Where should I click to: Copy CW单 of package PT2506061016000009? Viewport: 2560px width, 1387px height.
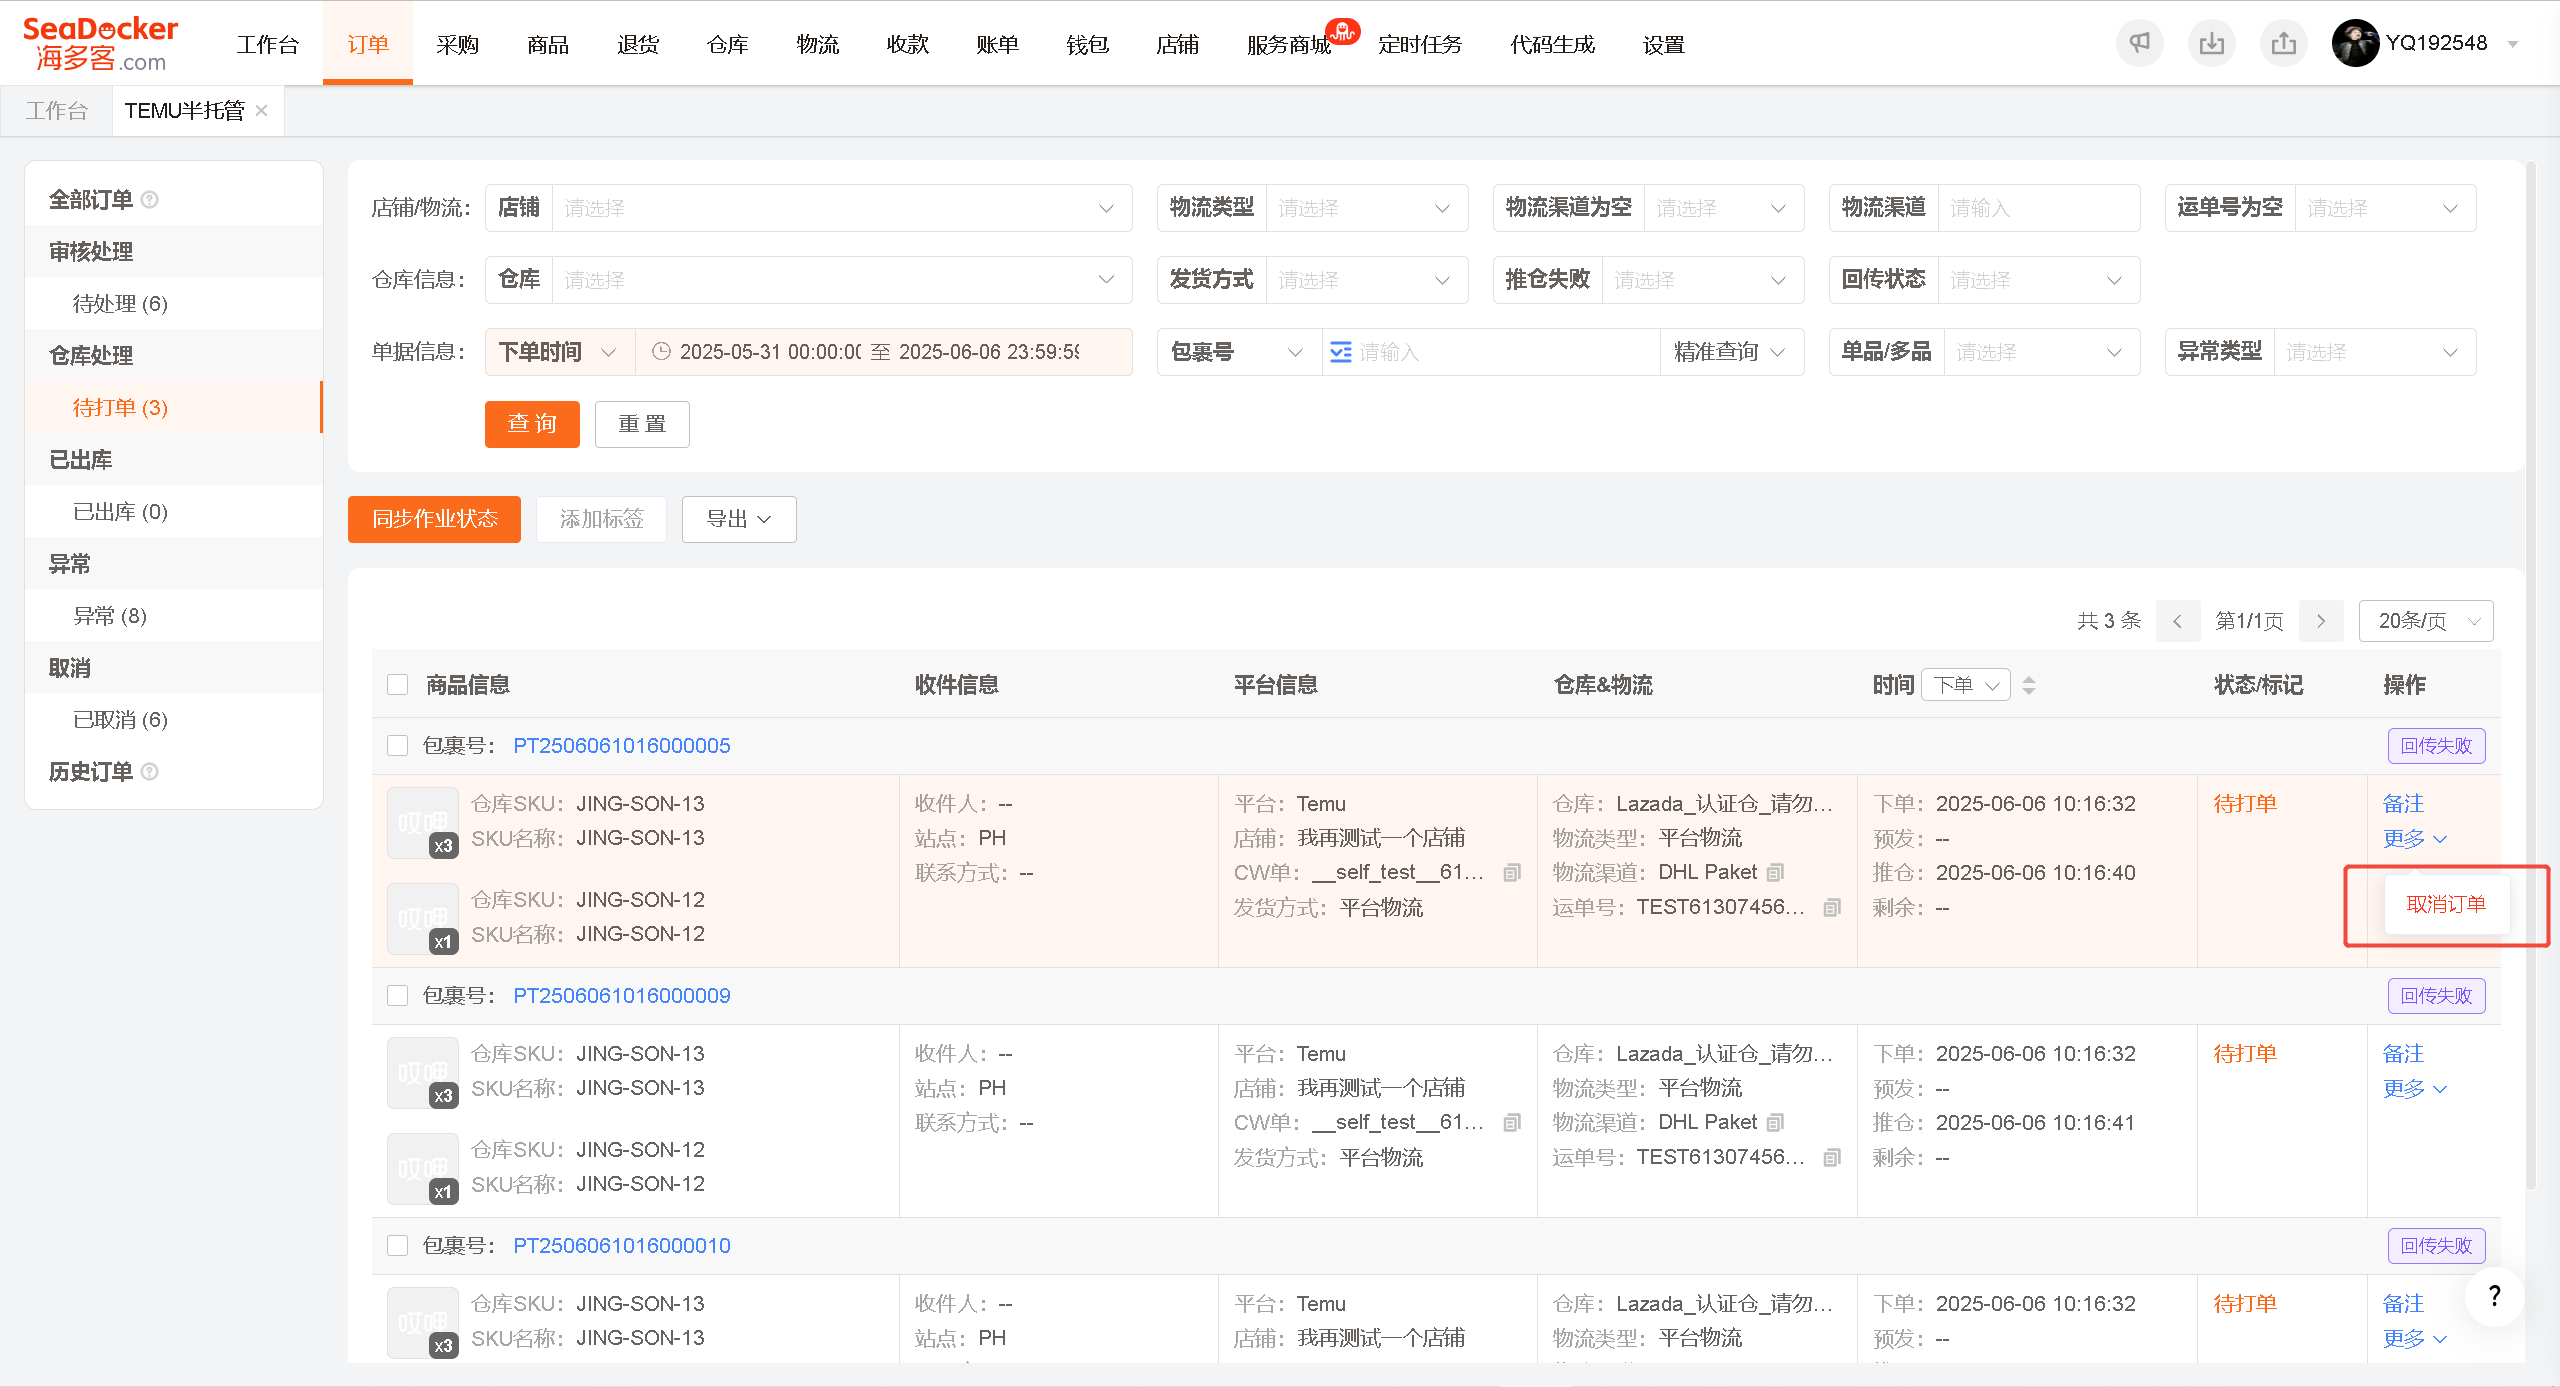pyautogui.click(x=1512, y=1123)
